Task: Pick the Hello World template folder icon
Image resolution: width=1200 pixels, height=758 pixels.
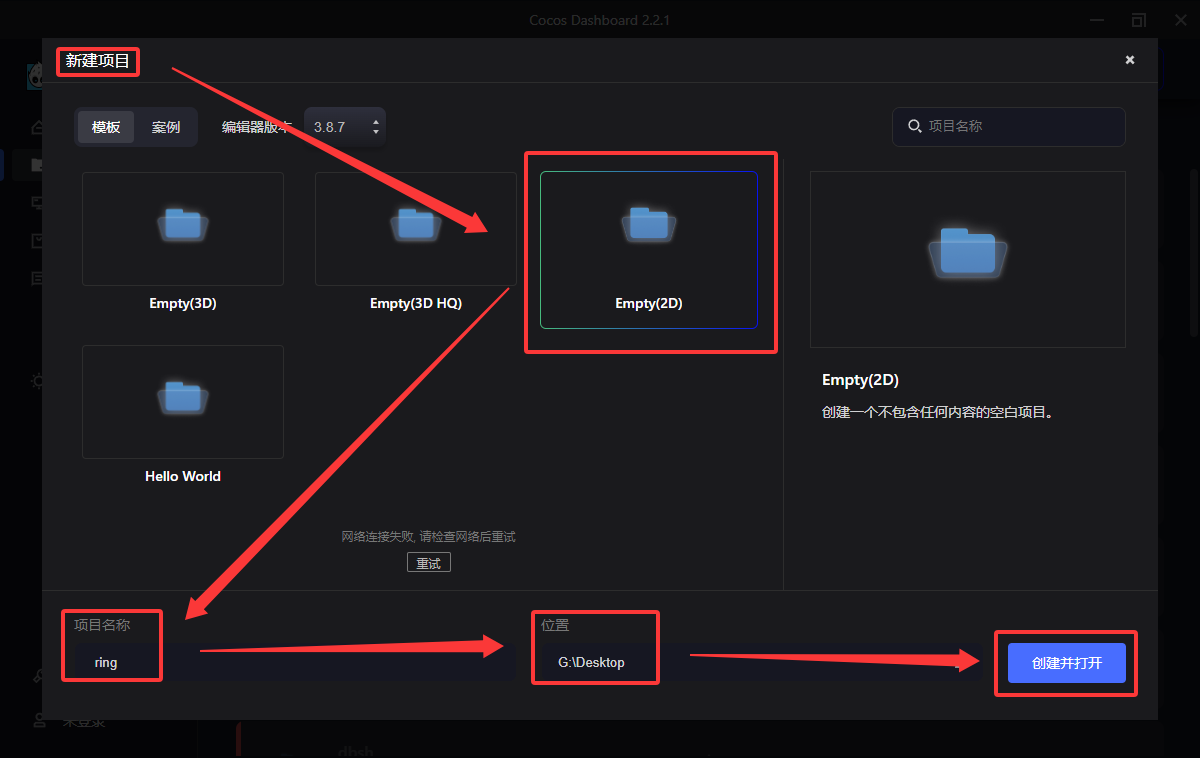Action: coord(183,398)
